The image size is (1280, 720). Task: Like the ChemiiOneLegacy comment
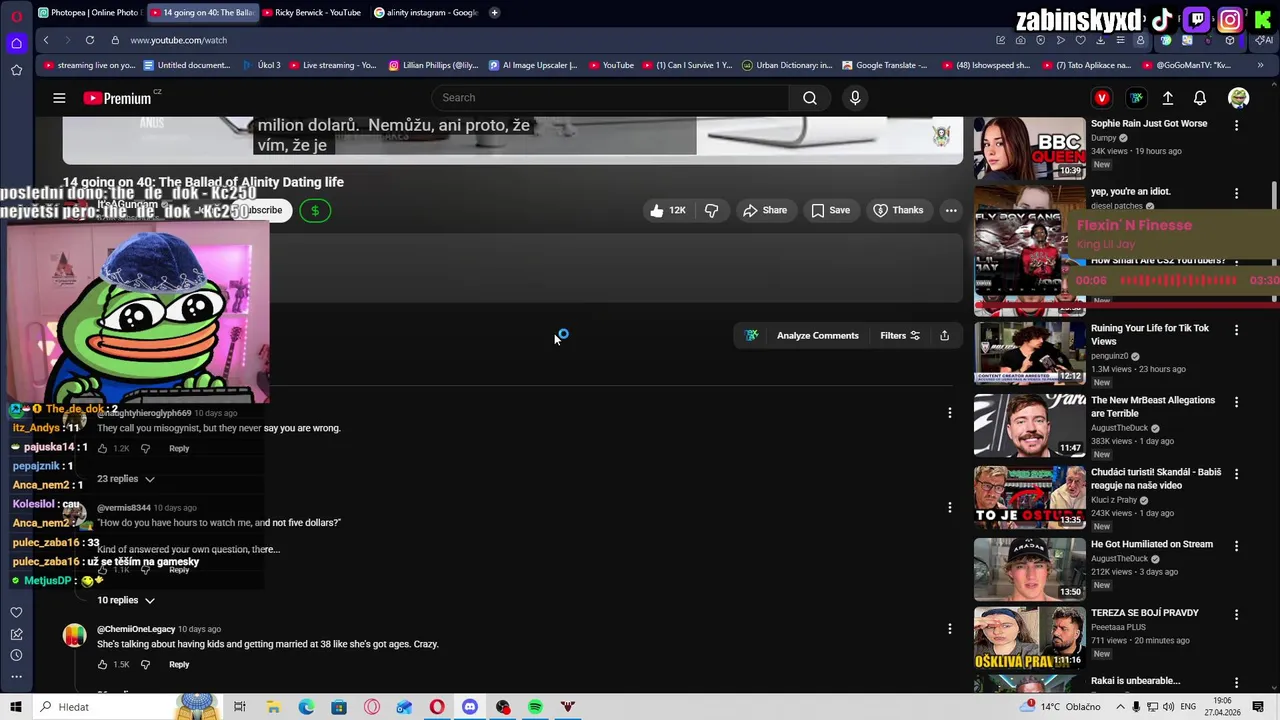tap(102, 664)
